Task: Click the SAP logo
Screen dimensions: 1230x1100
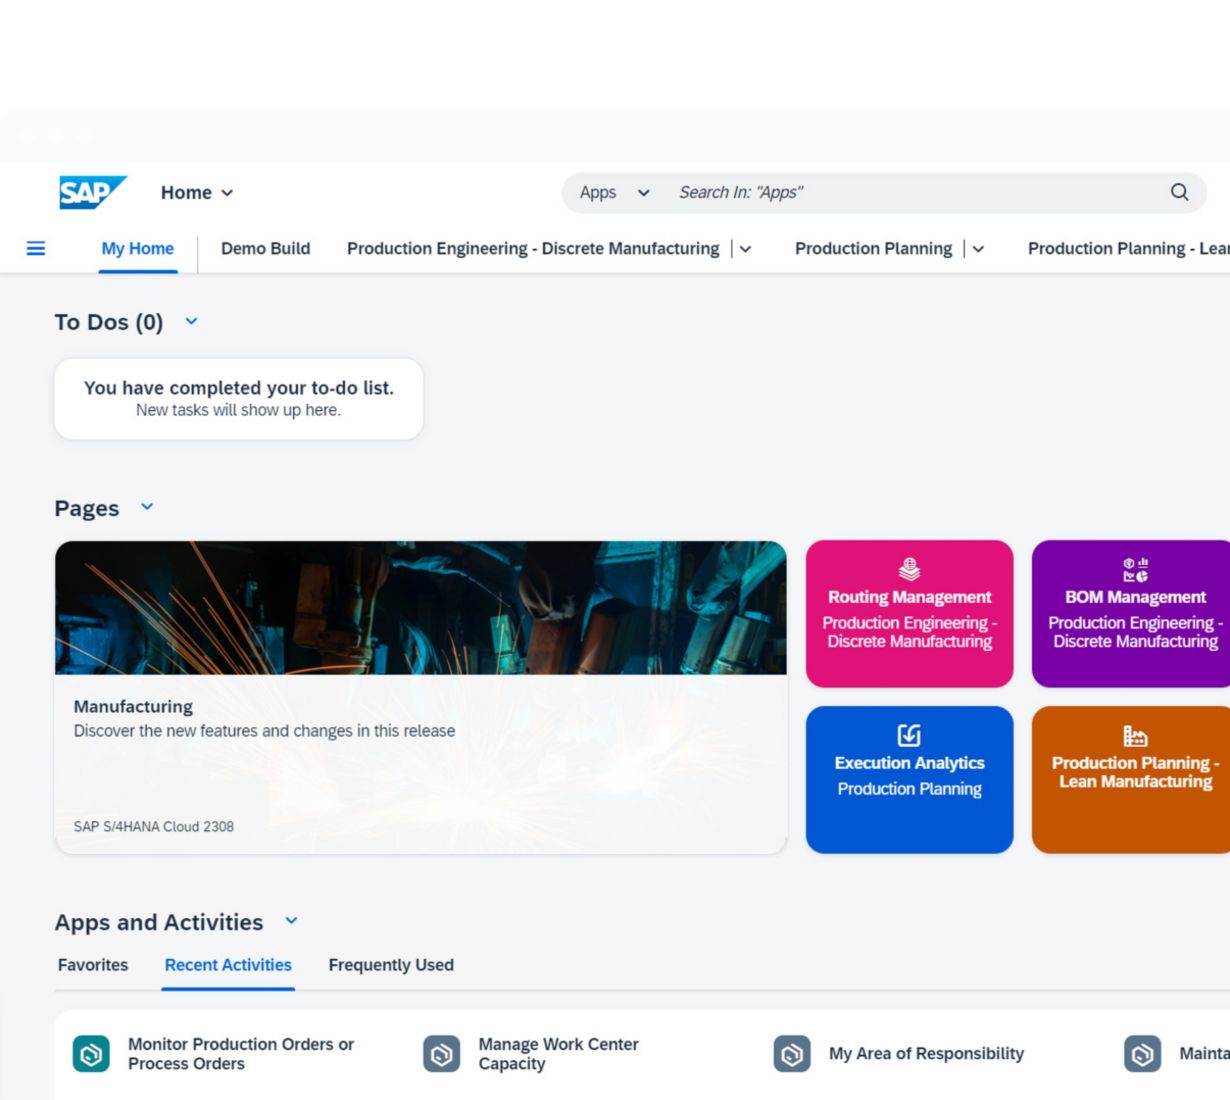Action: [92, 192]
